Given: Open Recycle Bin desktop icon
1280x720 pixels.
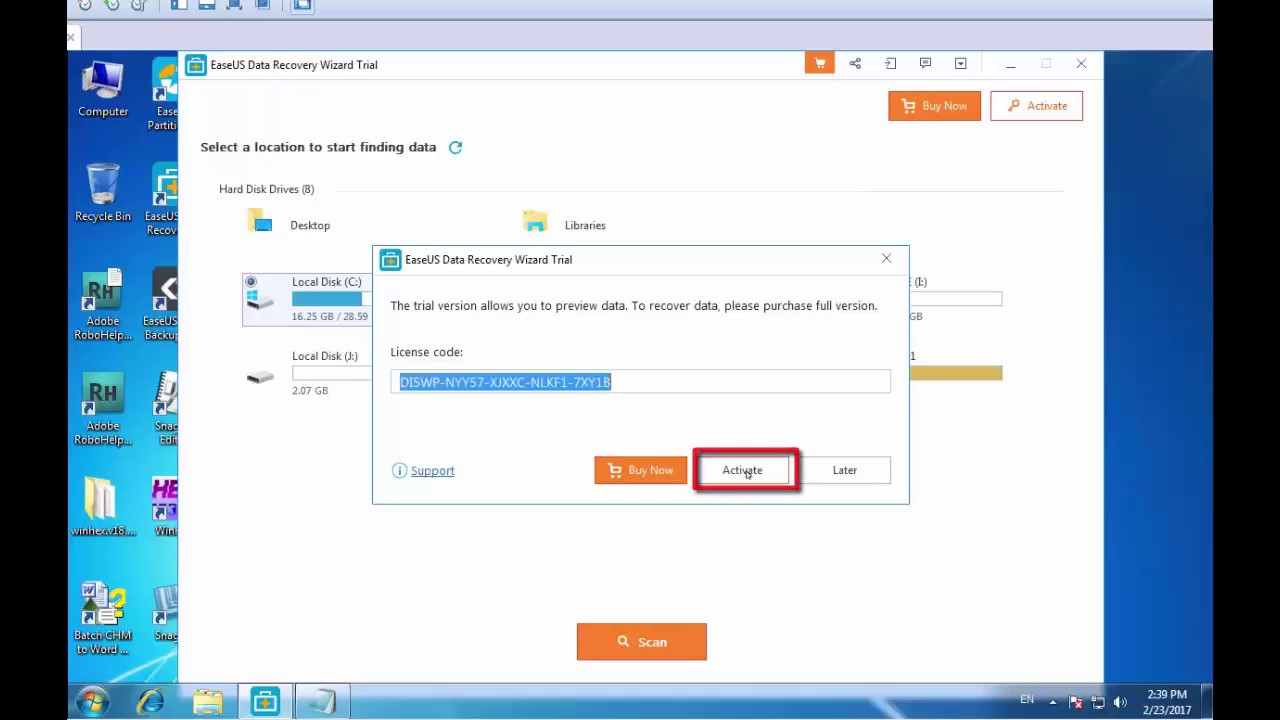Looking at the screenshot, I should (x=103, y=192).
